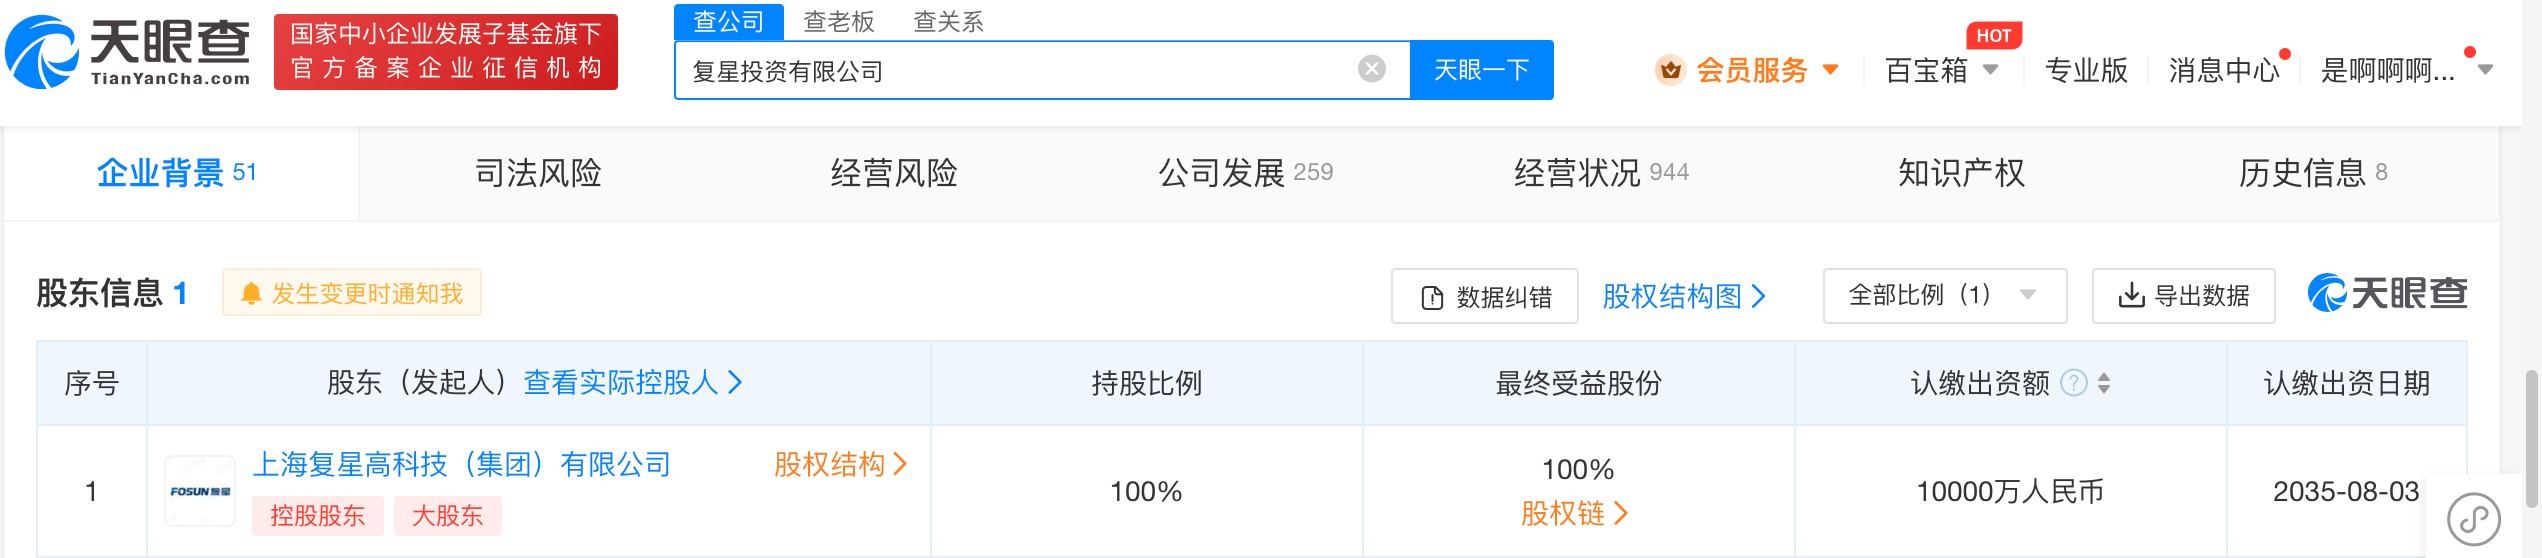Click the 天眼一下 search button

1481,70
